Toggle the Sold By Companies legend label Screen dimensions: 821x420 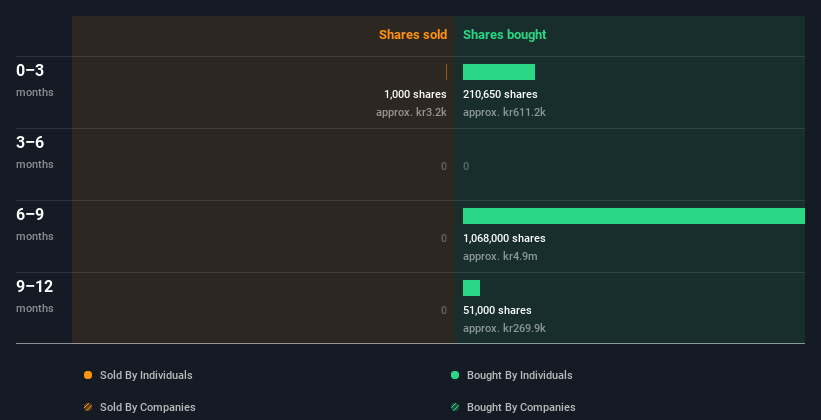click(146, 407)
